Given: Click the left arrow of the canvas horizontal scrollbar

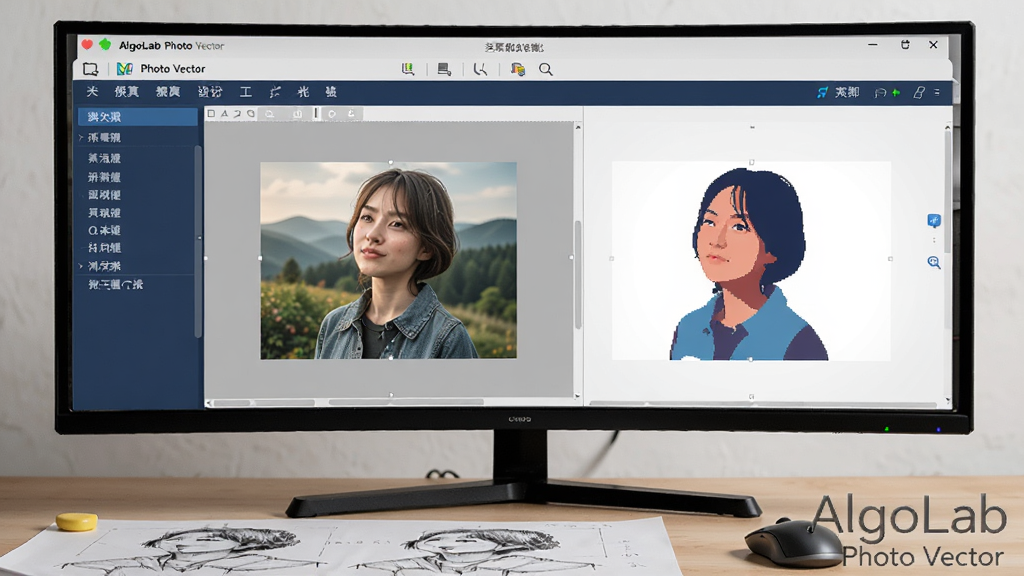Looking at the screenshot, I should click(208, 403).
